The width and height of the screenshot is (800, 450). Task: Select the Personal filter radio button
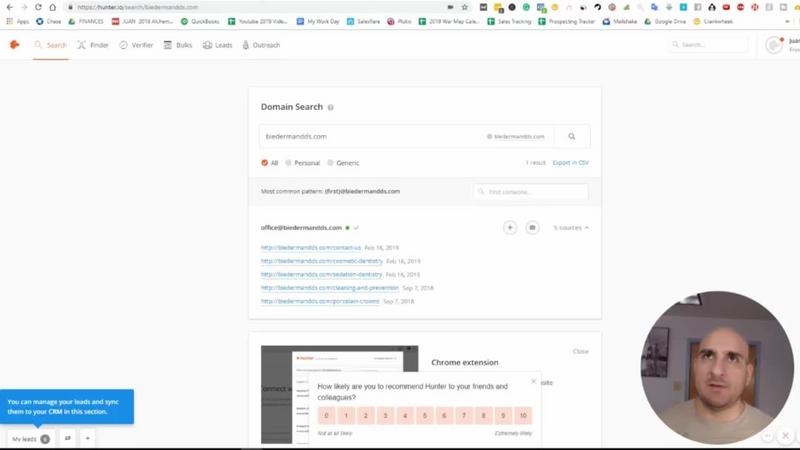pos(288,163)
